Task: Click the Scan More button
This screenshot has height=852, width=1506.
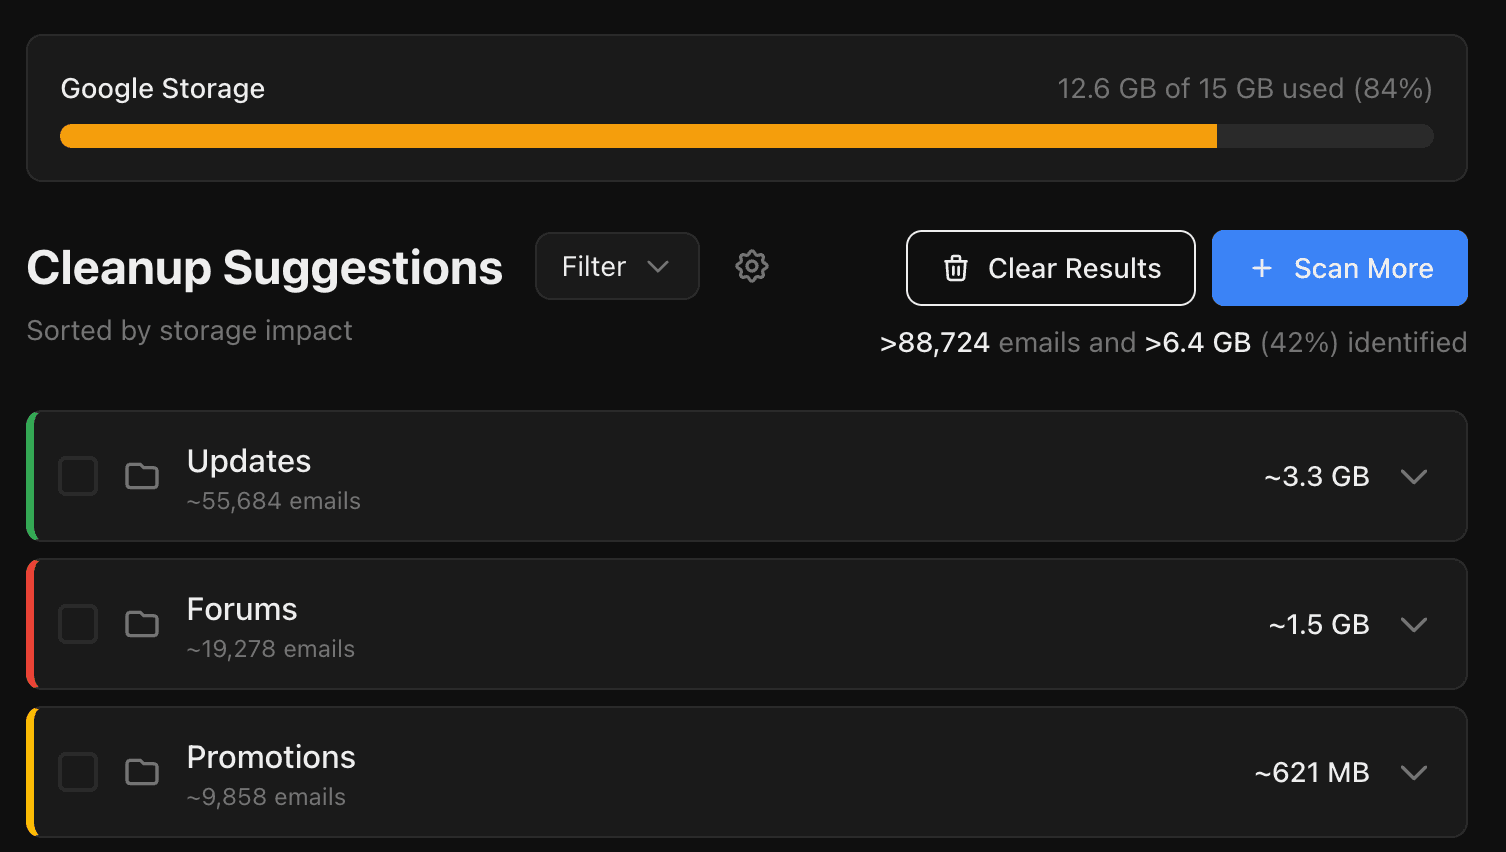Action: click(1340, 268)
